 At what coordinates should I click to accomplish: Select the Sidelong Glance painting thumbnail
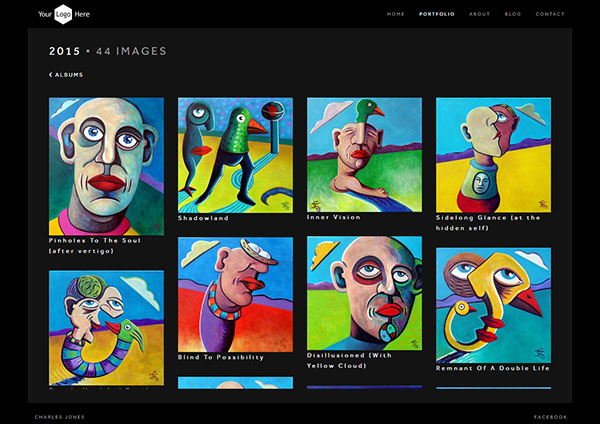(x=493, y=154)
